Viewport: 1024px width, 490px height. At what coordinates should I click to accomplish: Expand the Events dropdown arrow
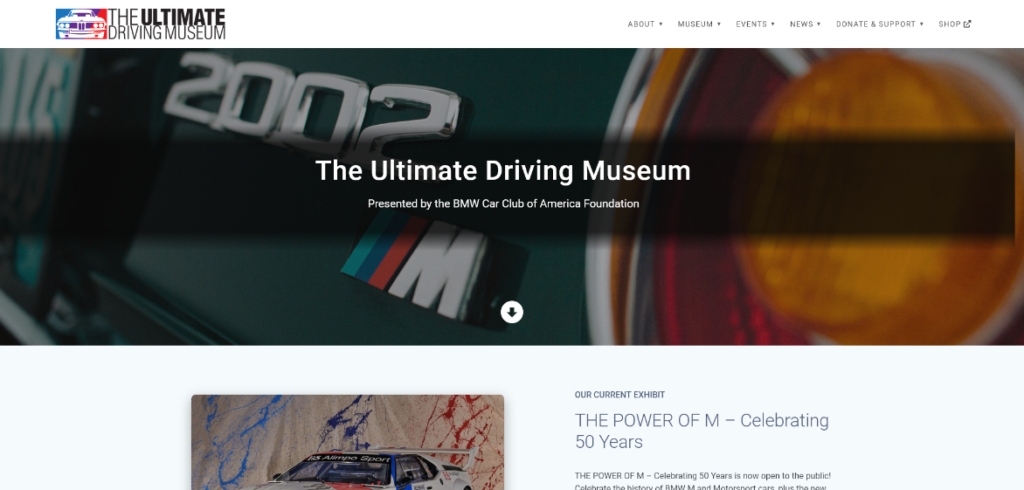(x=773, y=24)
